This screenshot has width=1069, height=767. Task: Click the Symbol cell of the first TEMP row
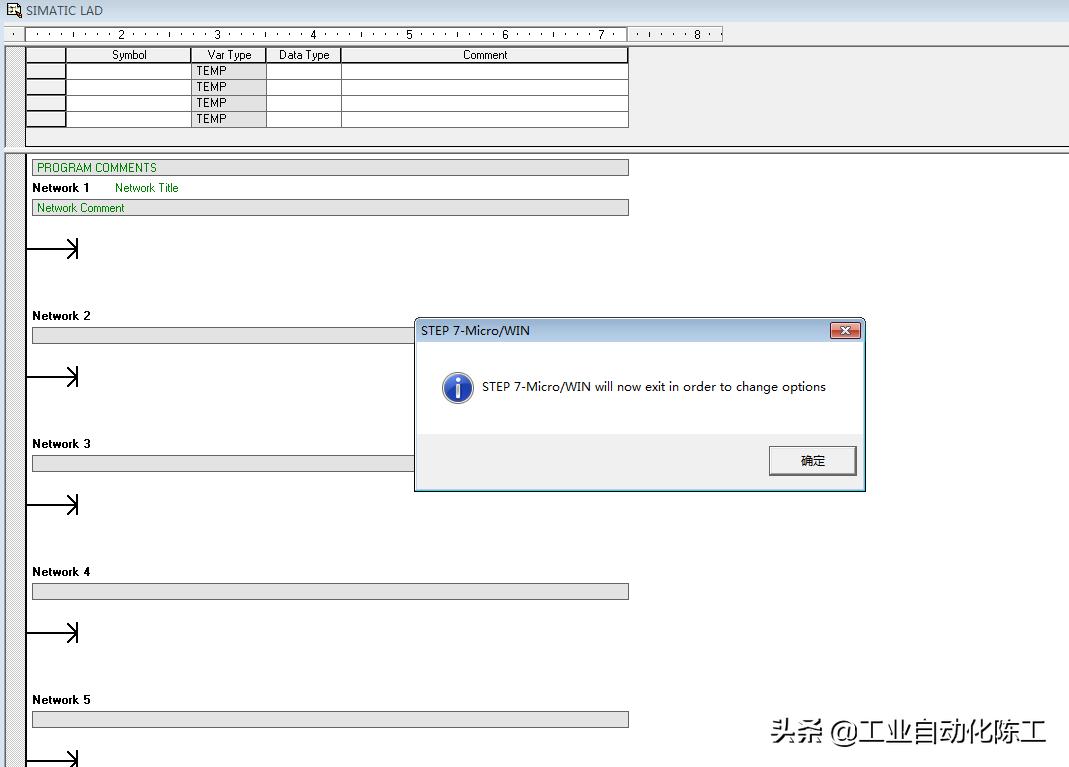(x=128, y=71)
